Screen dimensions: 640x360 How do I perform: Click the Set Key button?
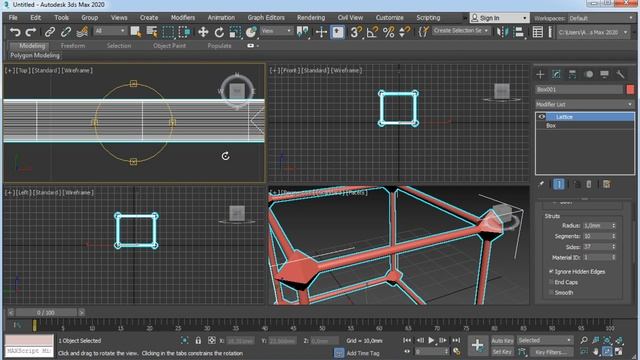[x=502, y=351]
